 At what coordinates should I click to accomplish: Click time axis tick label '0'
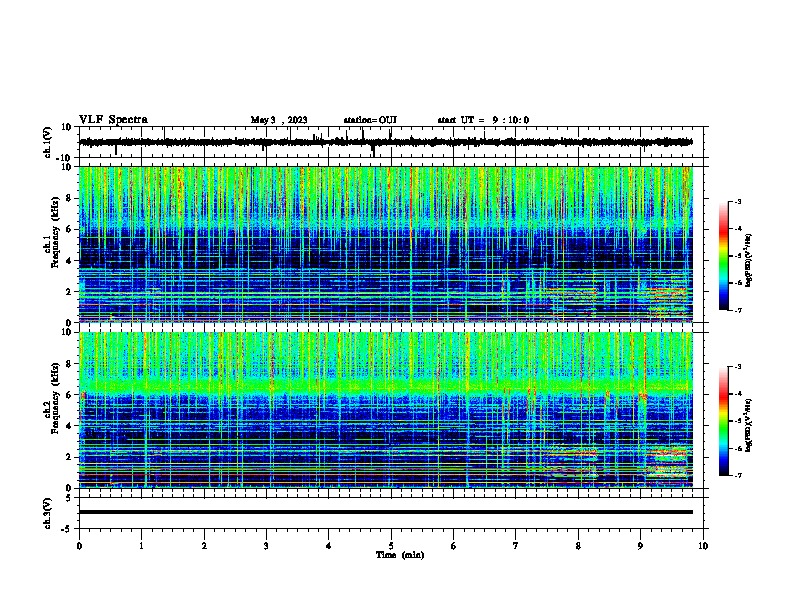[79, 546]
